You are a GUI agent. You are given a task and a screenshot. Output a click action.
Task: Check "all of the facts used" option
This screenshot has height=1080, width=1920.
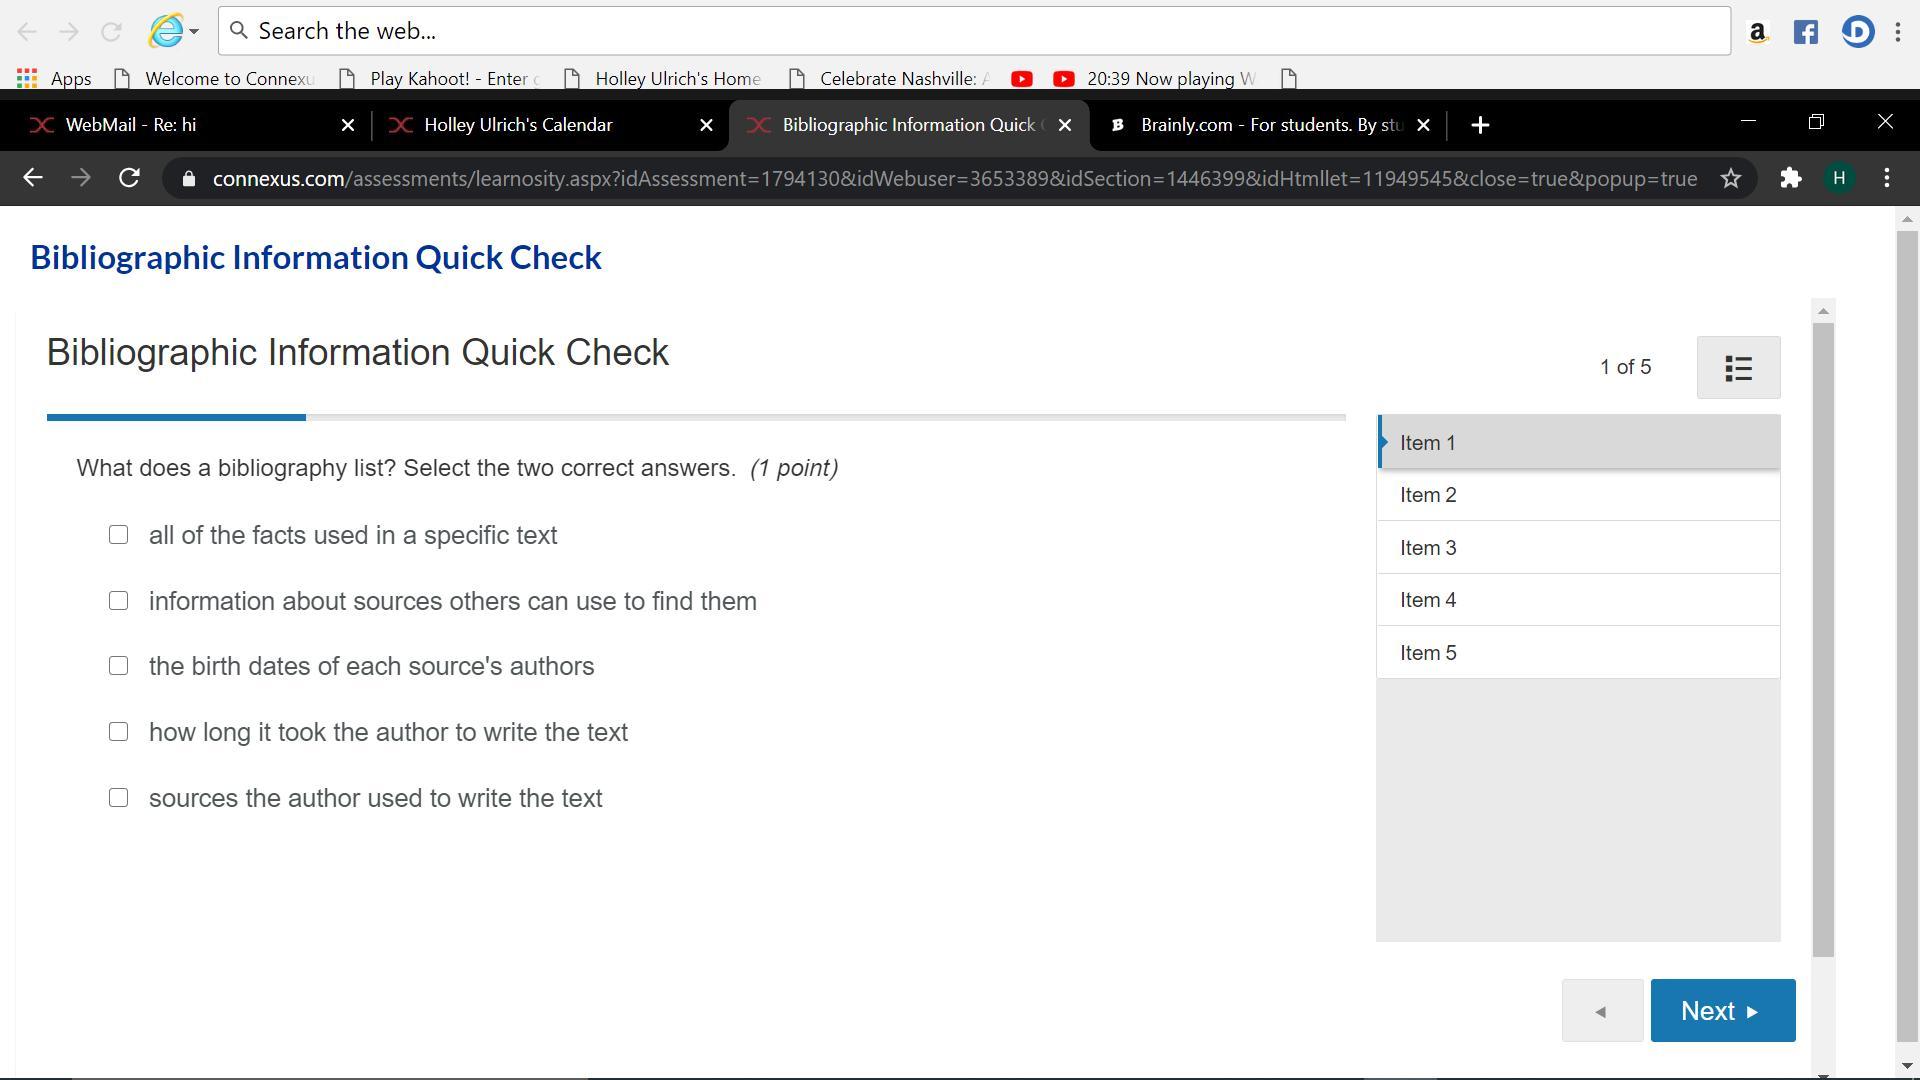pos(119,535)
